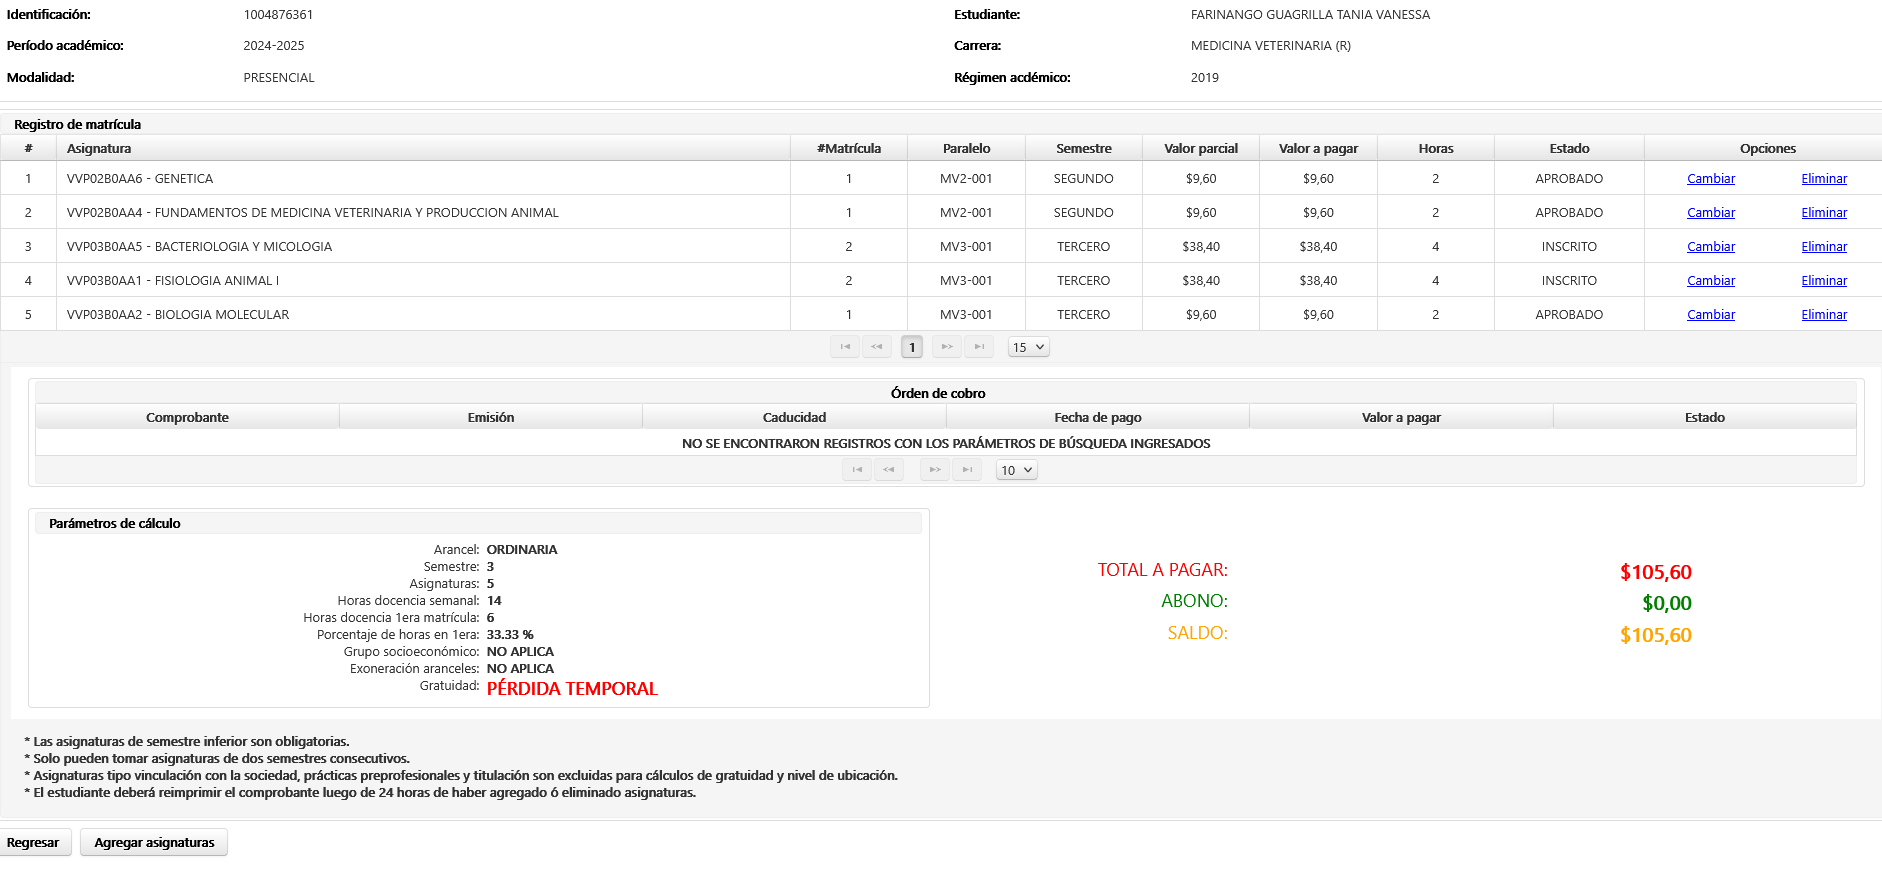
Task: Open rows-per-page dropdown showing 15
Action: [1029, 347]
